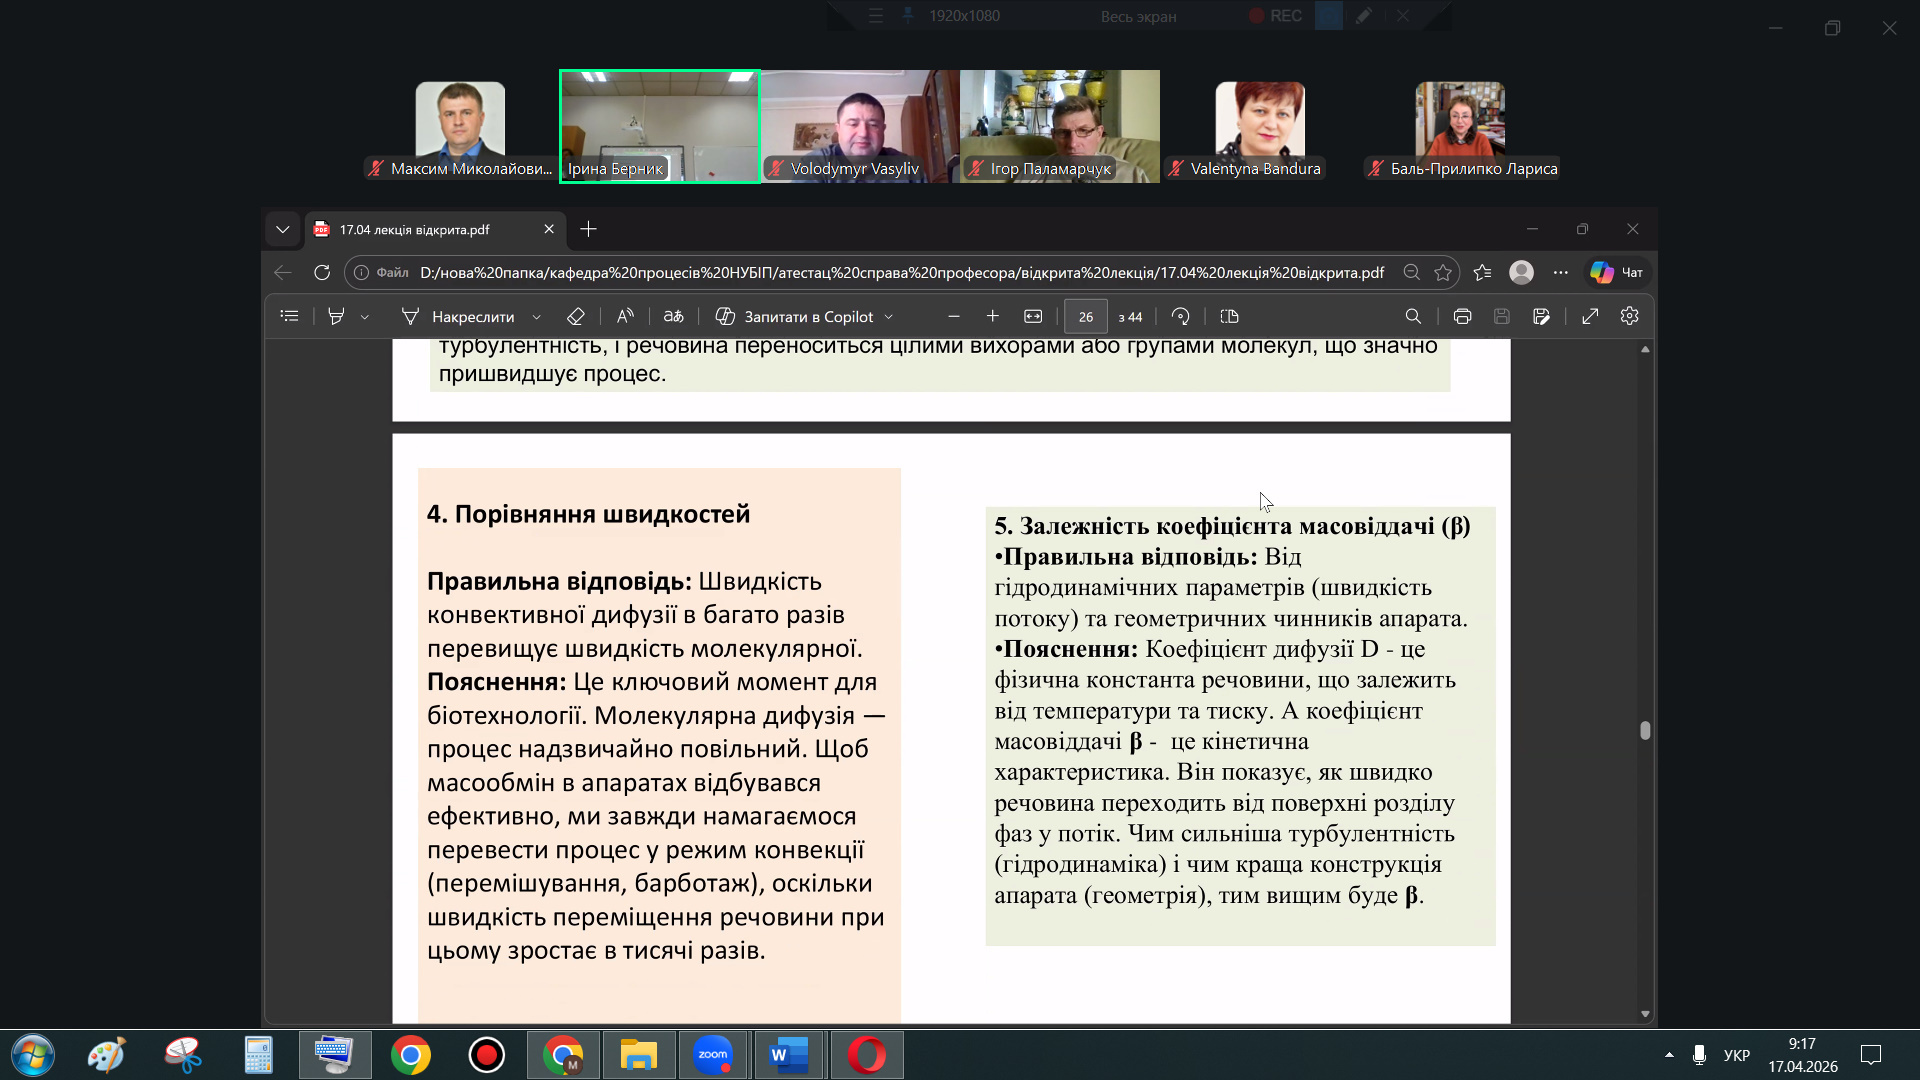Expand the Накреслити draw options arrow
This screenshot has height=1080, width=1920.
537,317
